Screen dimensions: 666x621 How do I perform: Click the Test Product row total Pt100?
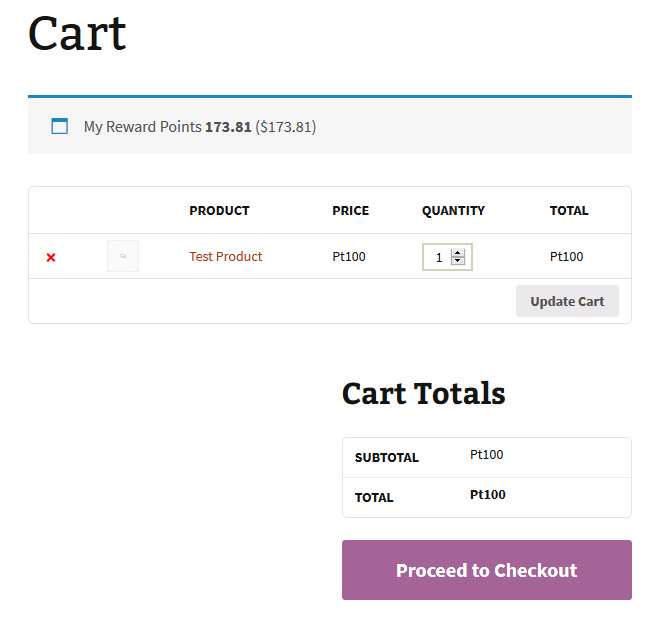click(x=566, y=256)
